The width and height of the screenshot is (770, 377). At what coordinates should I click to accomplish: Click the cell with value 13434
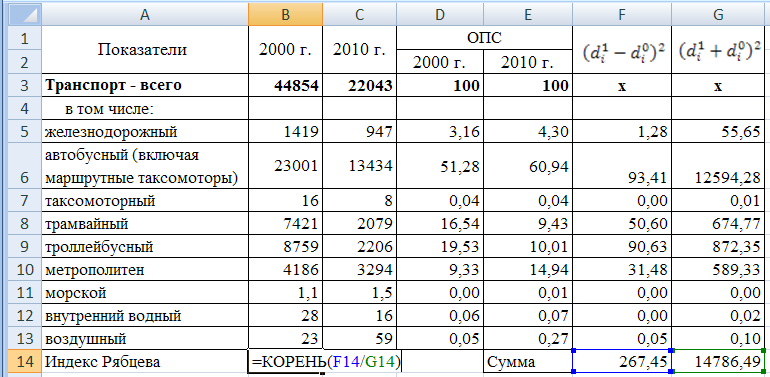coord(359,166)
